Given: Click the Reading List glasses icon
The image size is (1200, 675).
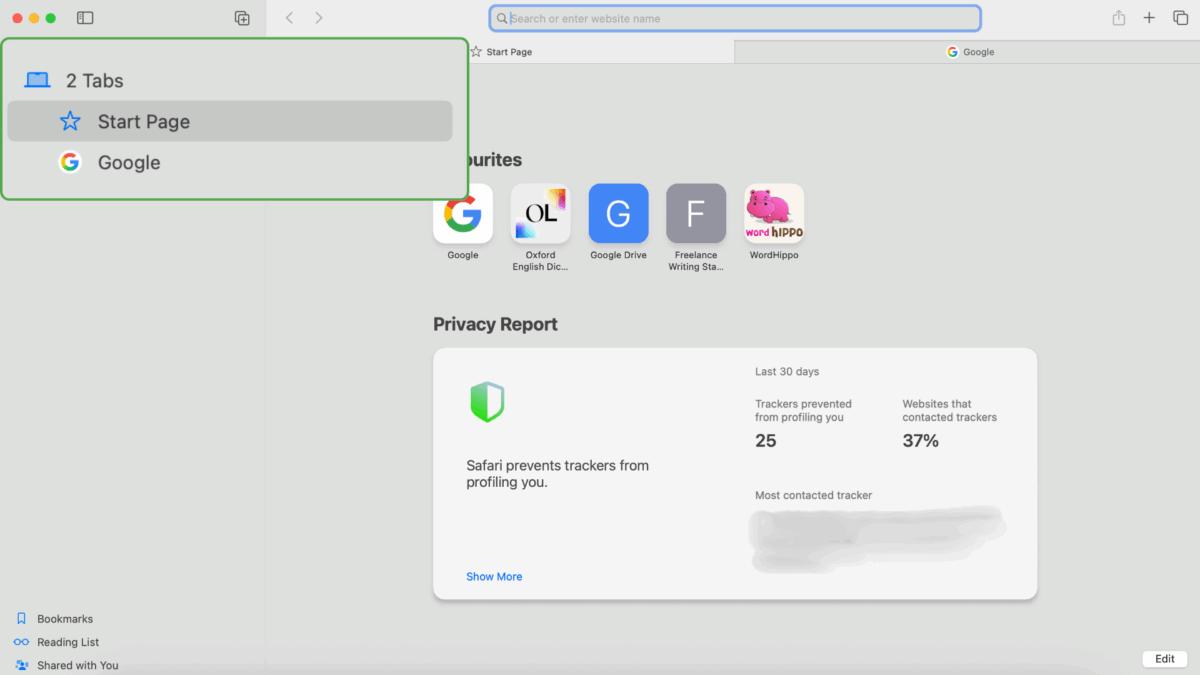Looking at the screenshot, I should pyautogui.click(x=21, y=642).
